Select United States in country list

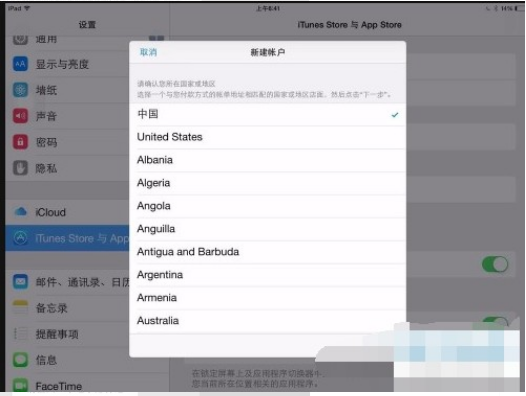pyautogui.click(x=267, y=137)
